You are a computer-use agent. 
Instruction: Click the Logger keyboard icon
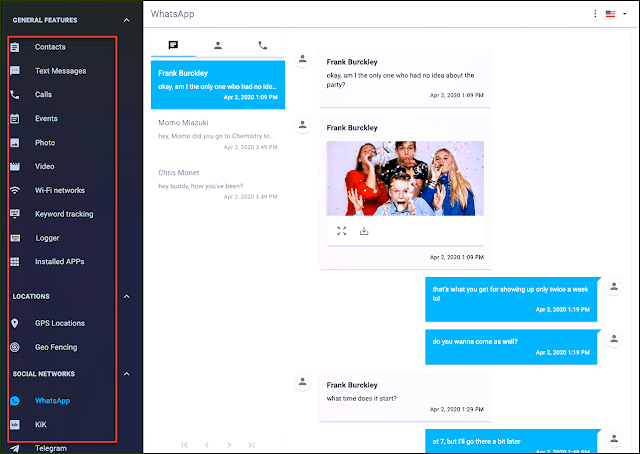pyautogui.click(x=15, y=238)
